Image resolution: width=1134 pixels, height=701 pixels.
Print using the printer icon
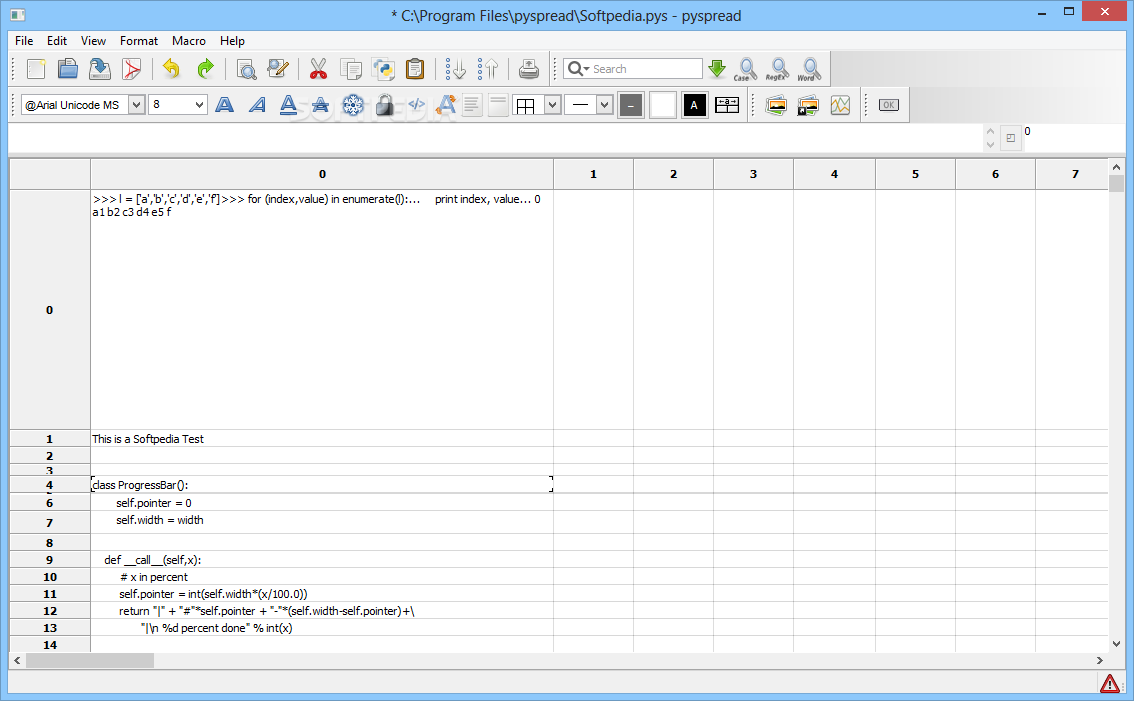529,69
